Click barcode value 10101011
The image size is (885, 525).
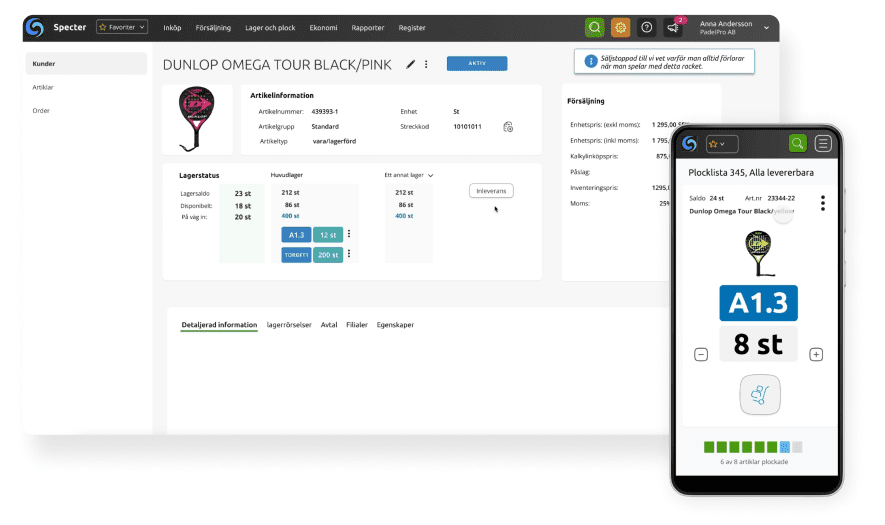point(467,126)
